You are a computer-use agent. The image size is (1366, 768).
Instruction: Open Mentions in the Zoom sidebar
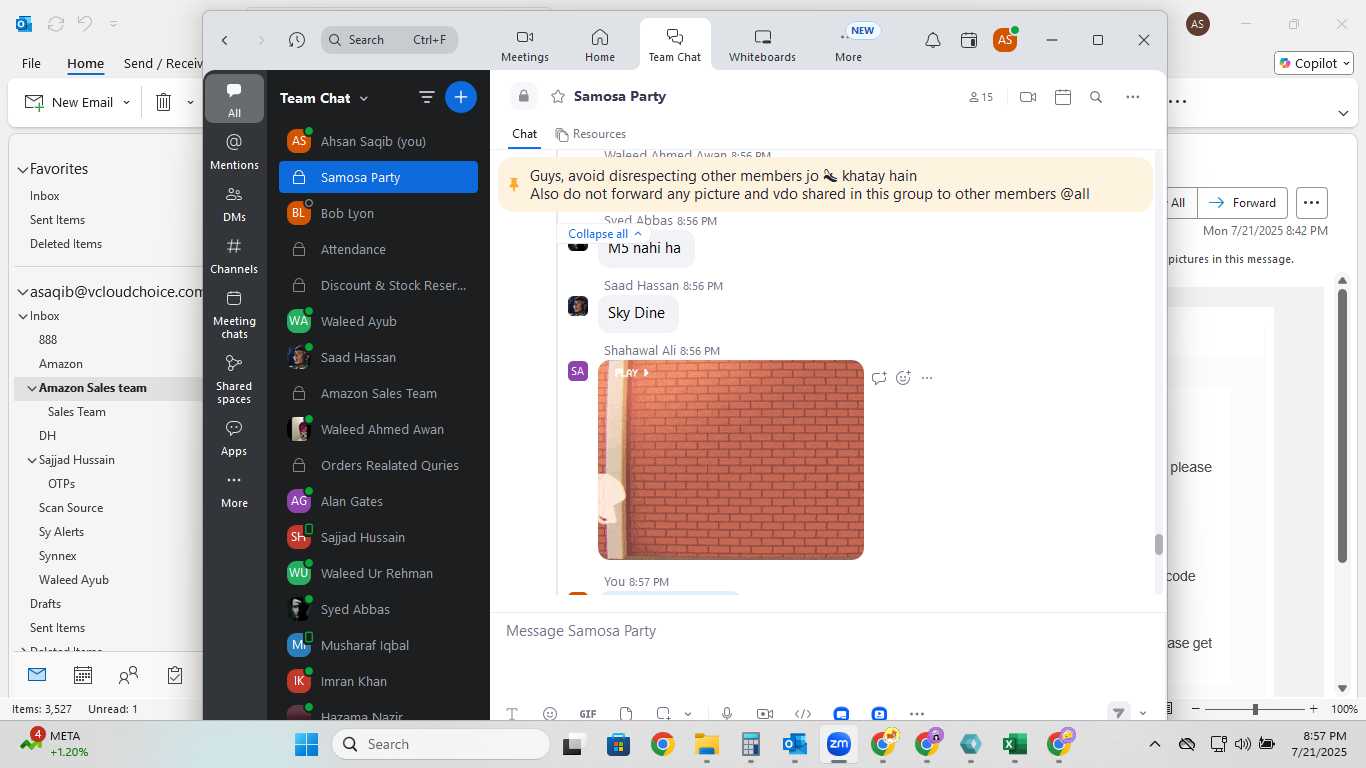click(234, 151)
